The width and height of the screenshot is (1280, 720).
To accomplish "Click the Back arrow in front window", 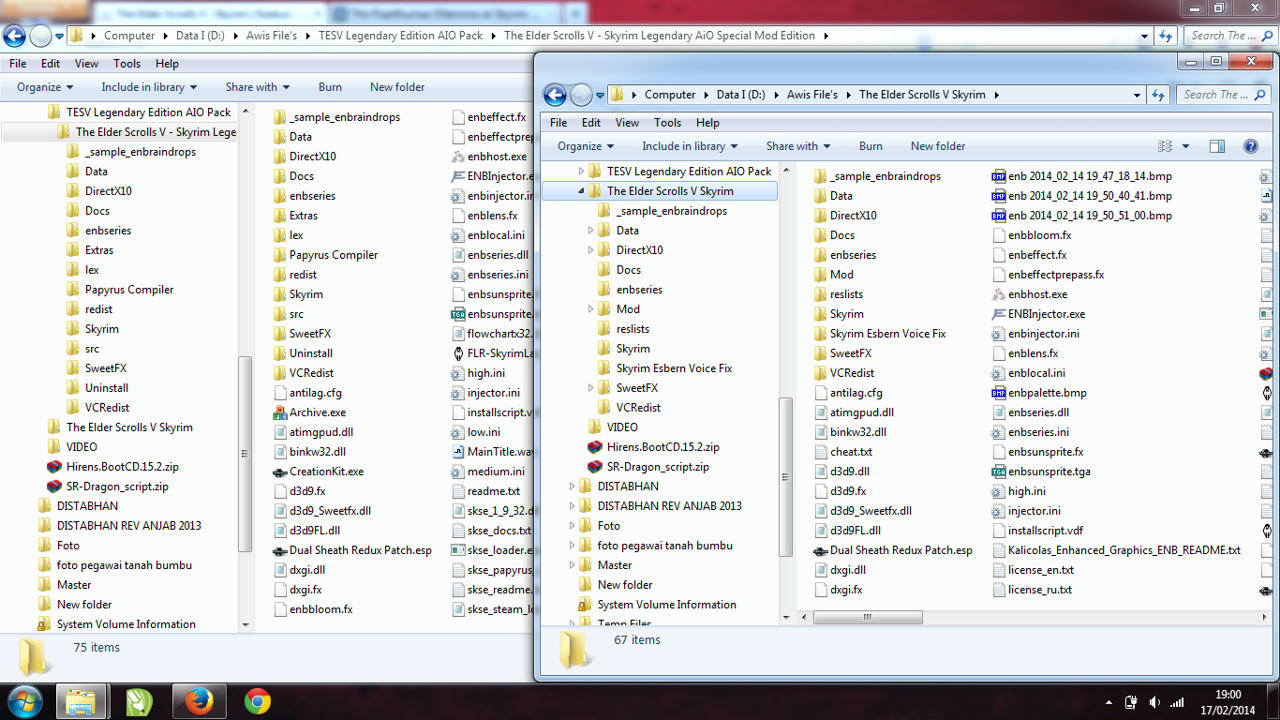I will click(555, 95).
